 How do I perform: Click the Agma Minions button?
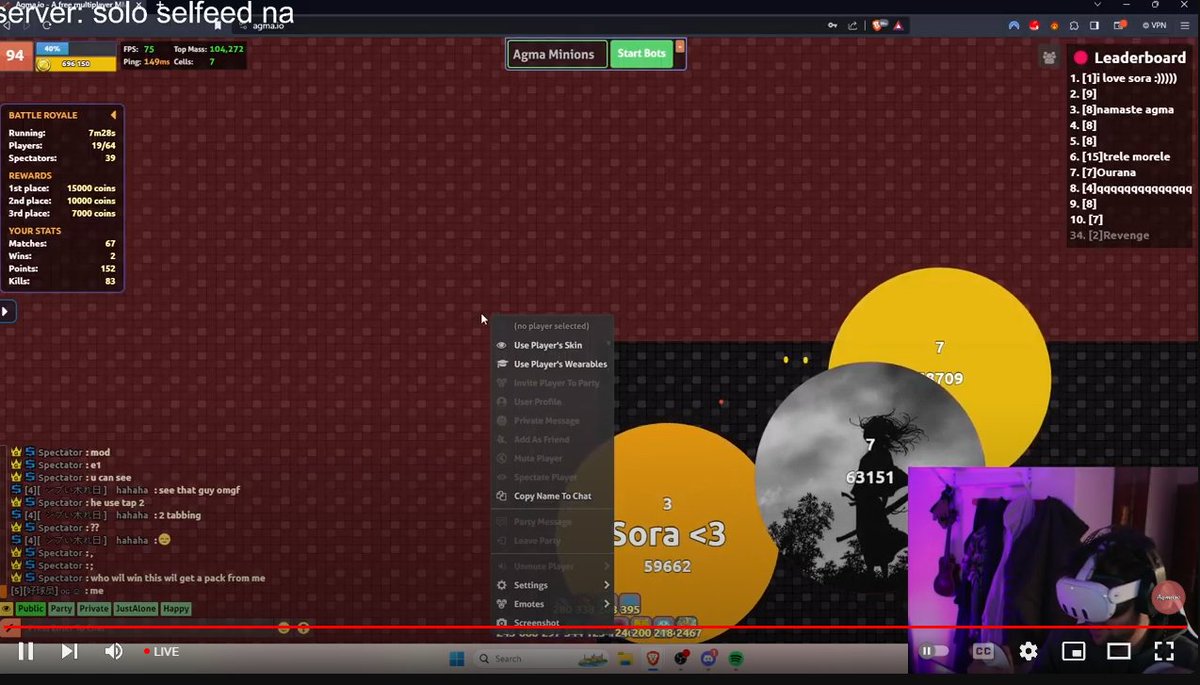(557, 54)
